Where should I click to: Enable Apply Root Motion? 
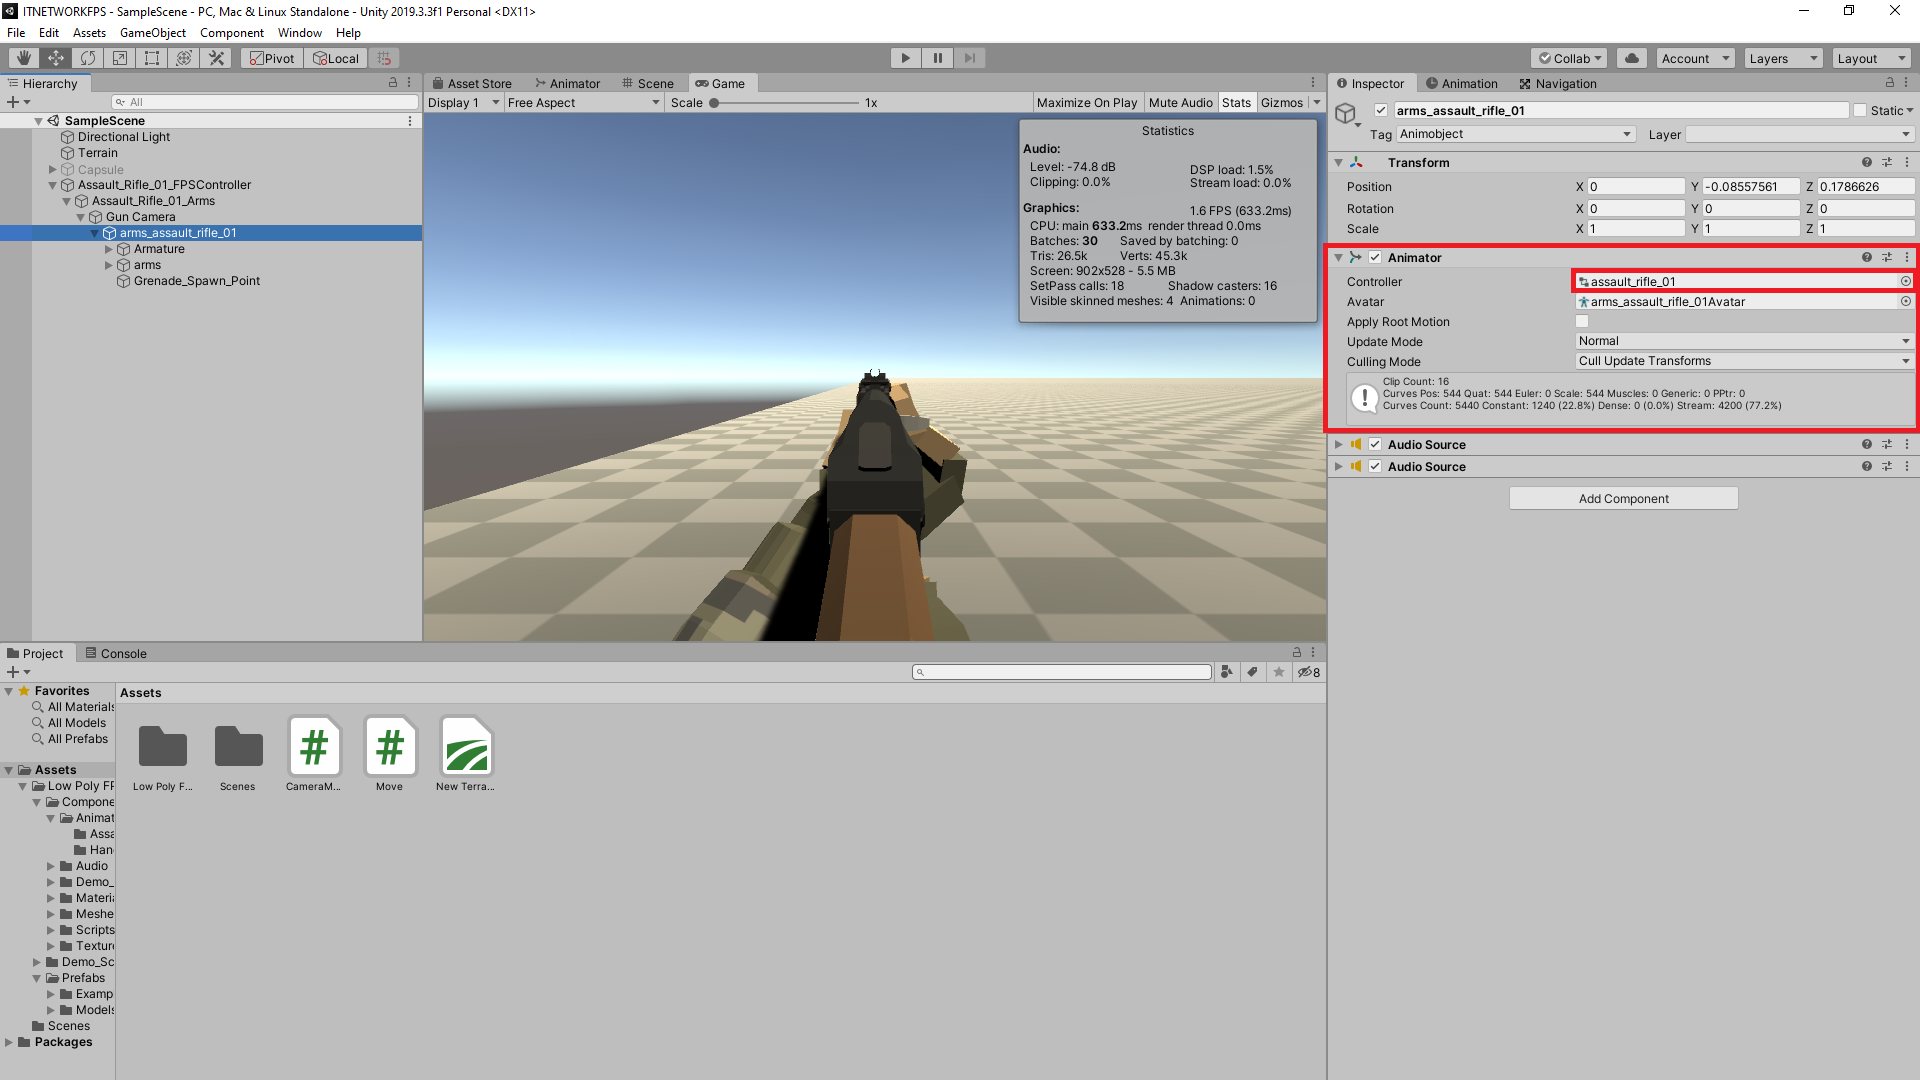(1582, 321)
